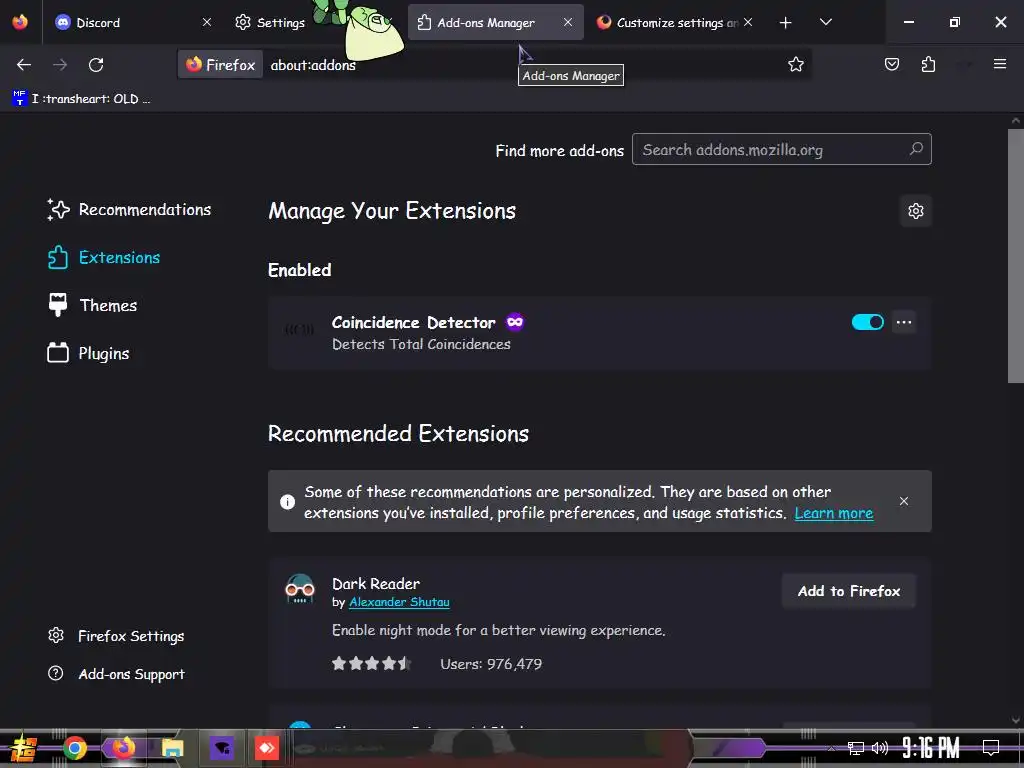
Task: Click the Firefox taskbar icon
Action: coord(123,748)
